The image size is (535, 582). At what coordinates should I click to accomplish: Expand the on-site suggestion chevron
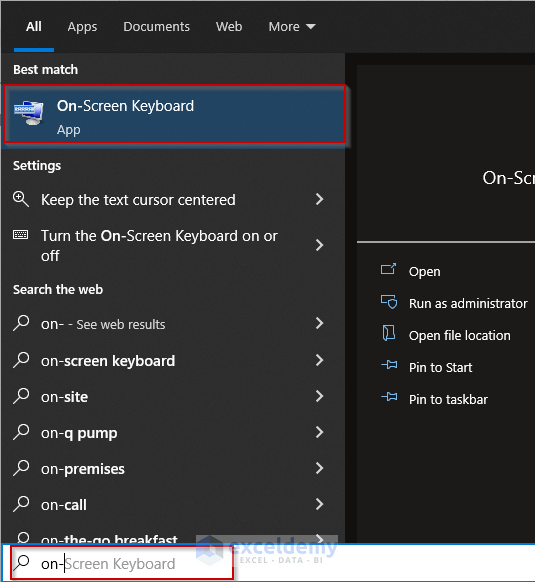click(319, 396)
